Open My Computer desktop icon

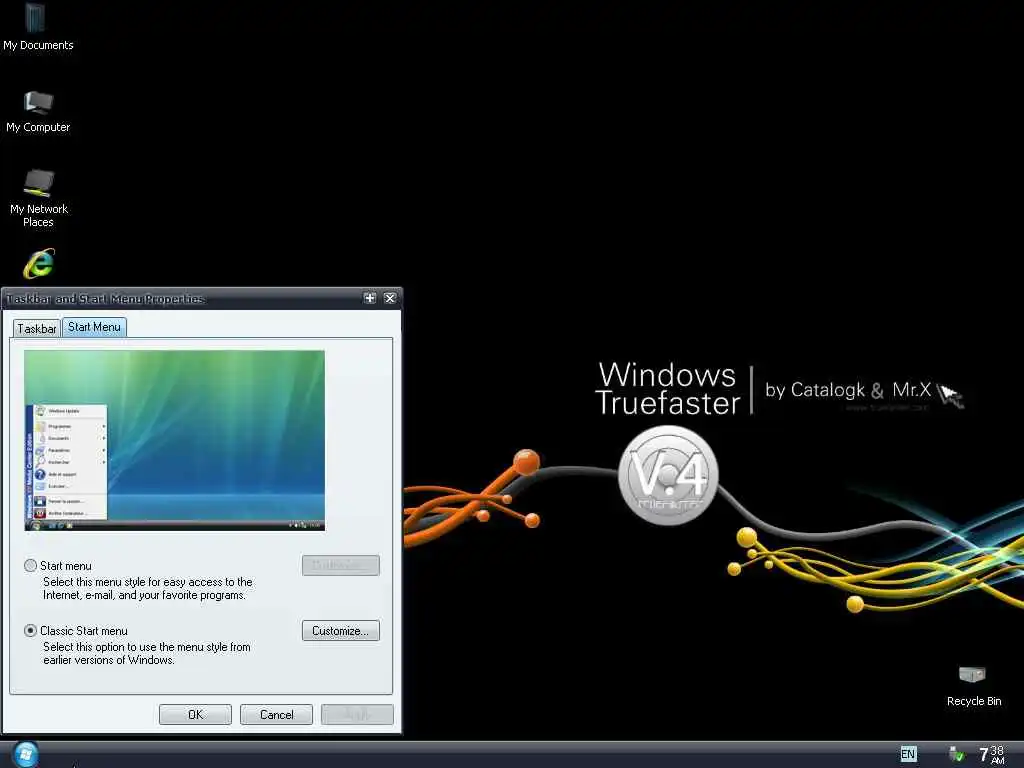pos(38,111)
